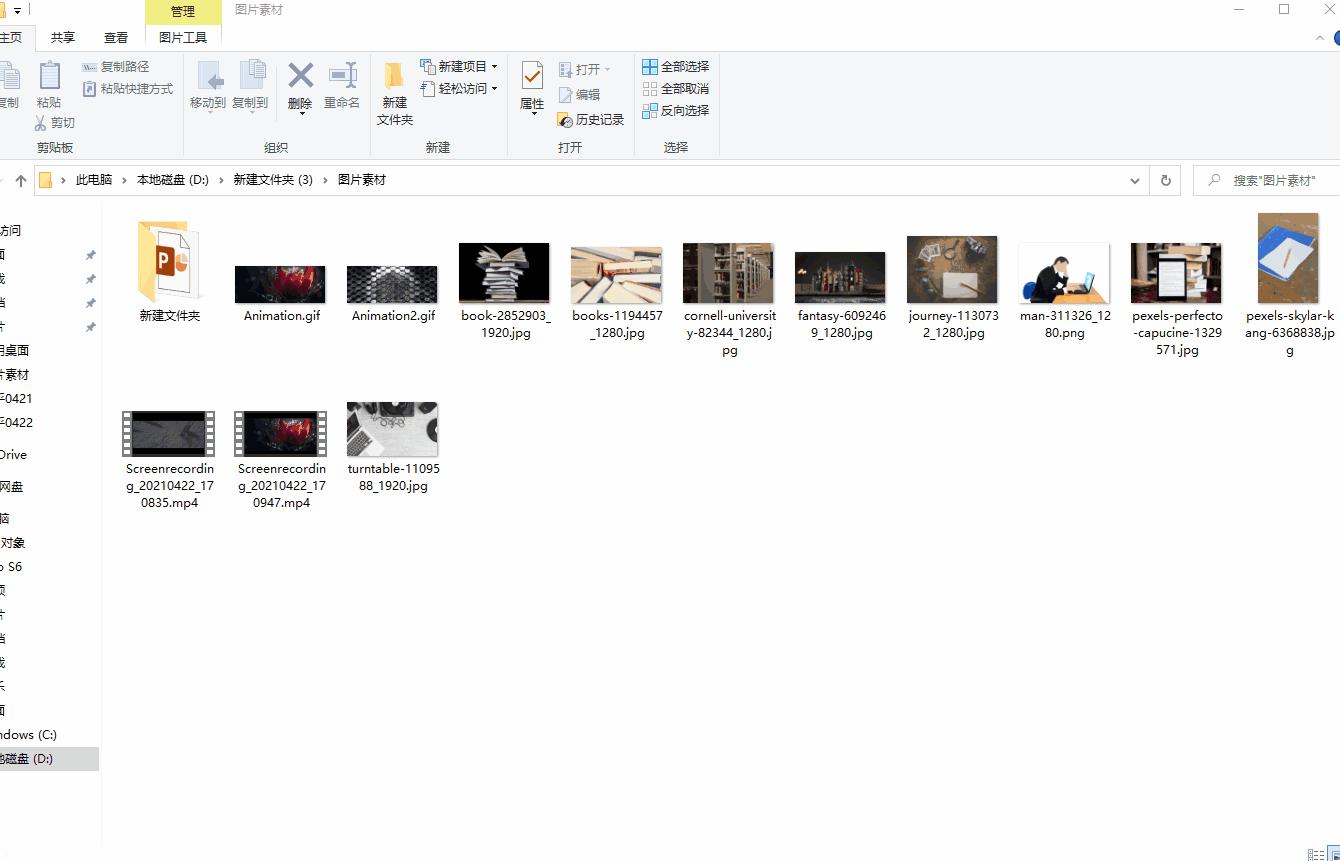Open the Picture Tools (图片工具) tab
Image resolution: width=1340 pixels, height=861 pixels.
183,38
